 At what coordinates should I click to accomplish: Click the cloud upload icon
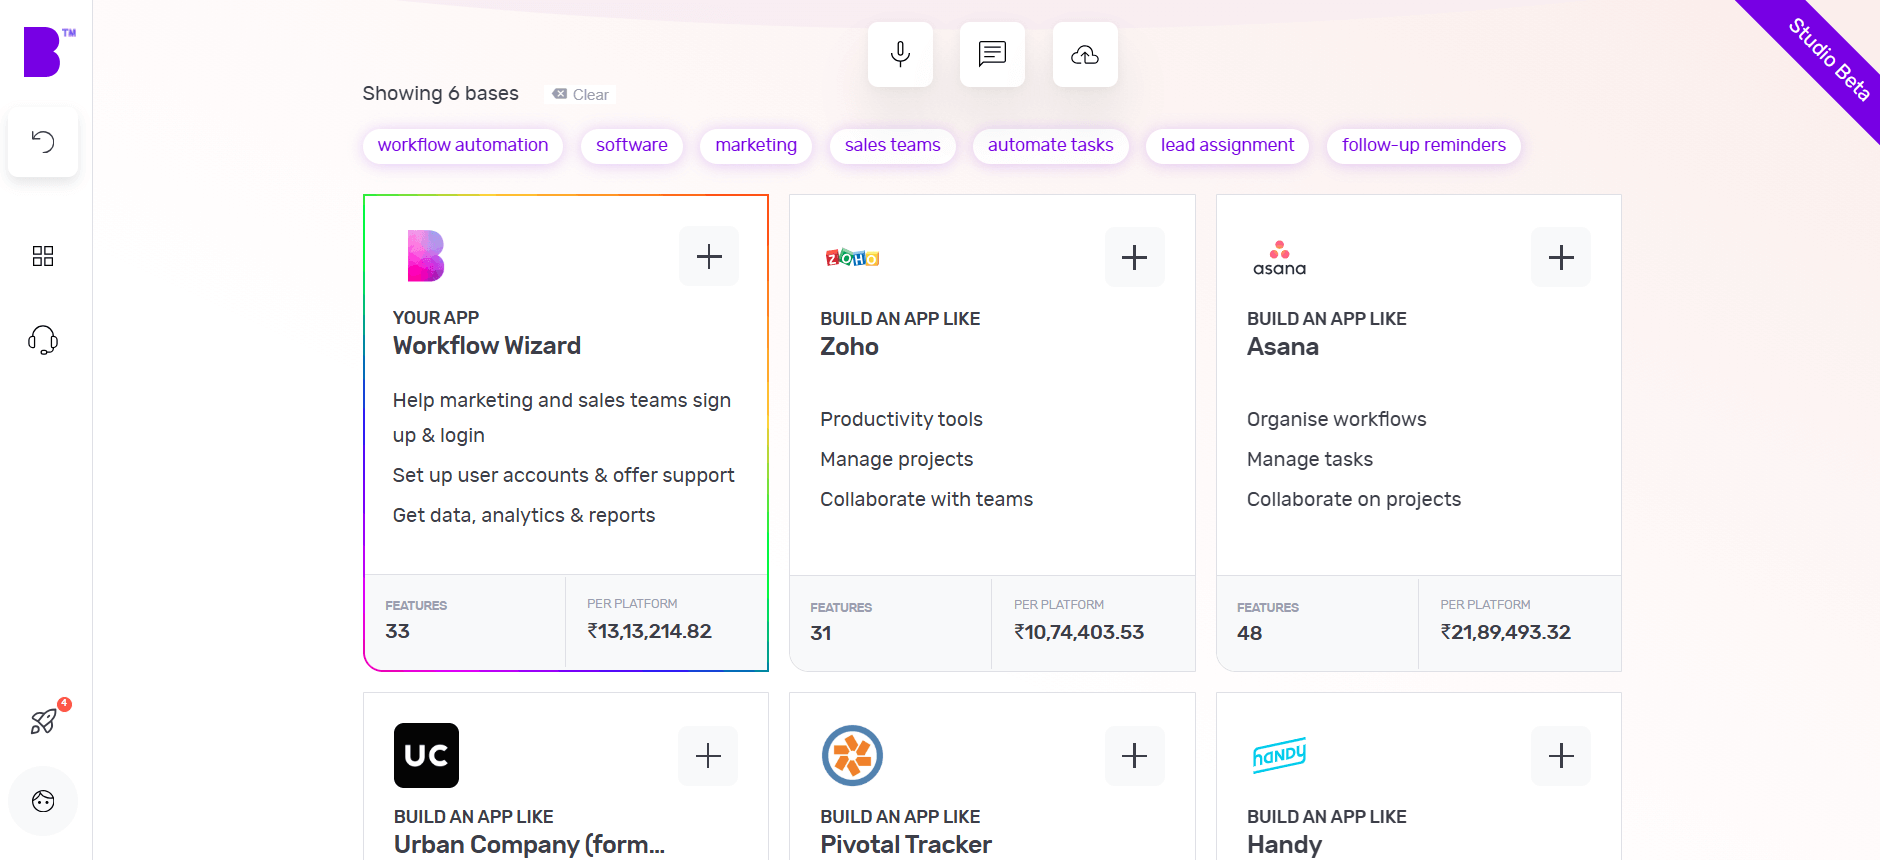1085,54
